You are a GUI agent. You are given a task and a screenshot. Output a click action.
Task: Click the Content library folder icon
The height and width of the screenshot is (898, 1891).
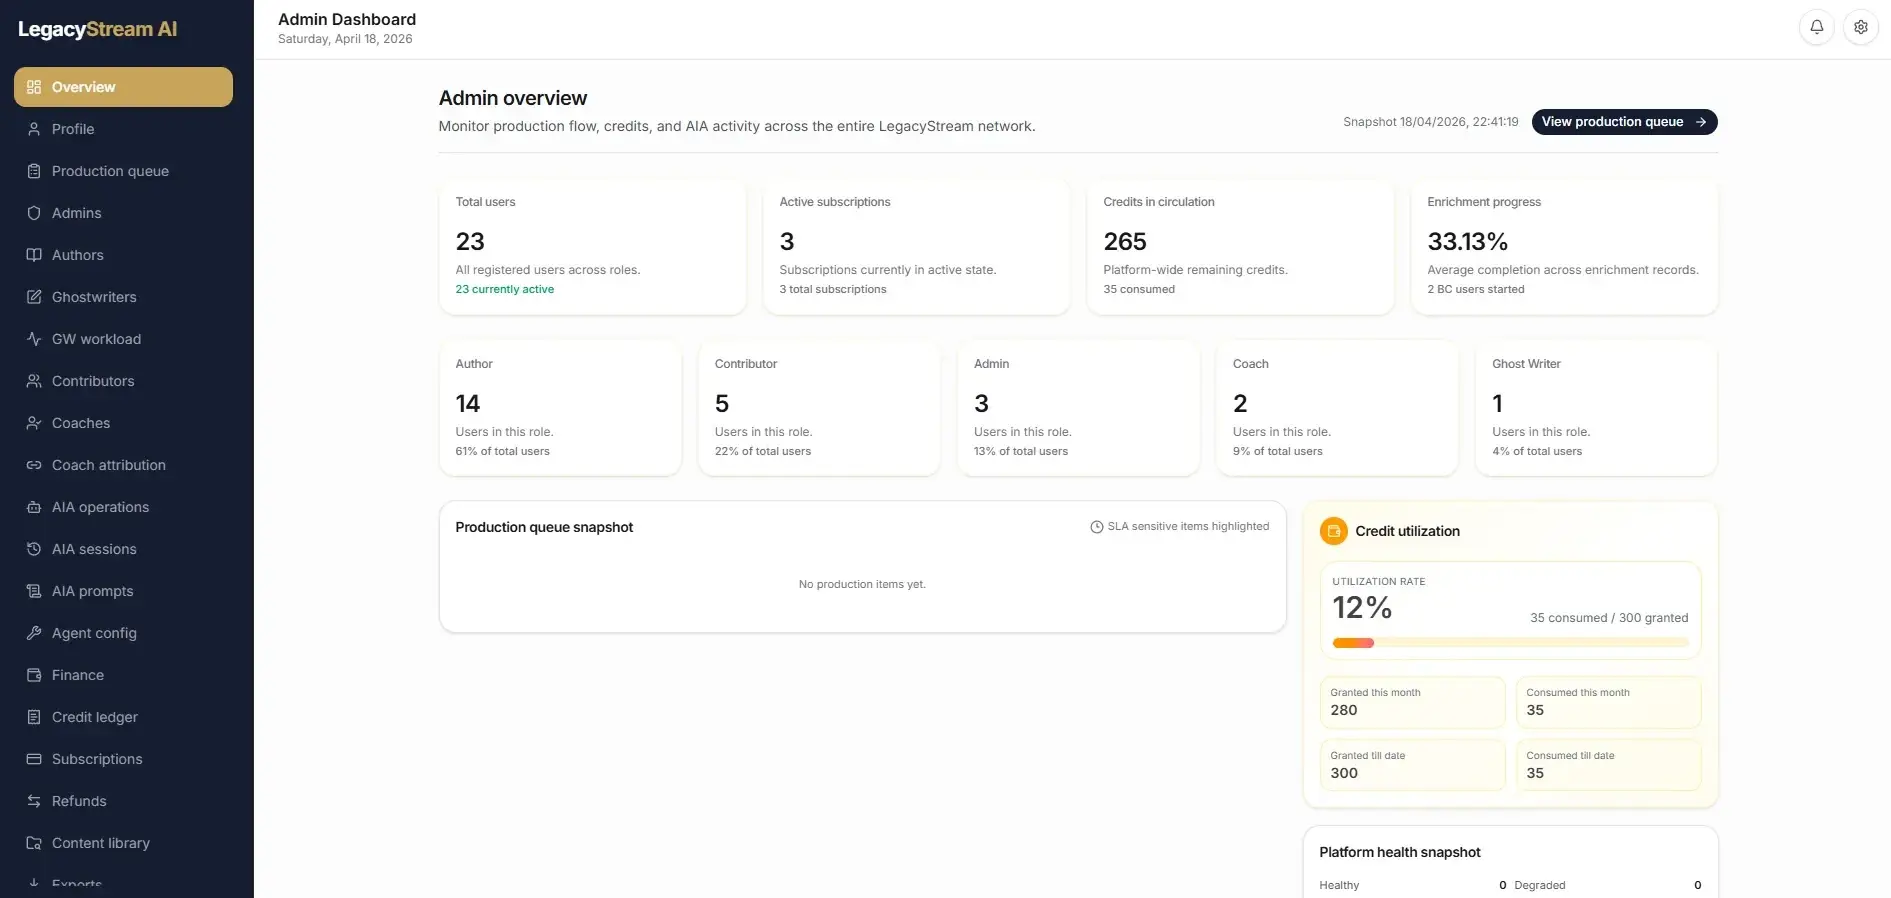click(34, 843)
